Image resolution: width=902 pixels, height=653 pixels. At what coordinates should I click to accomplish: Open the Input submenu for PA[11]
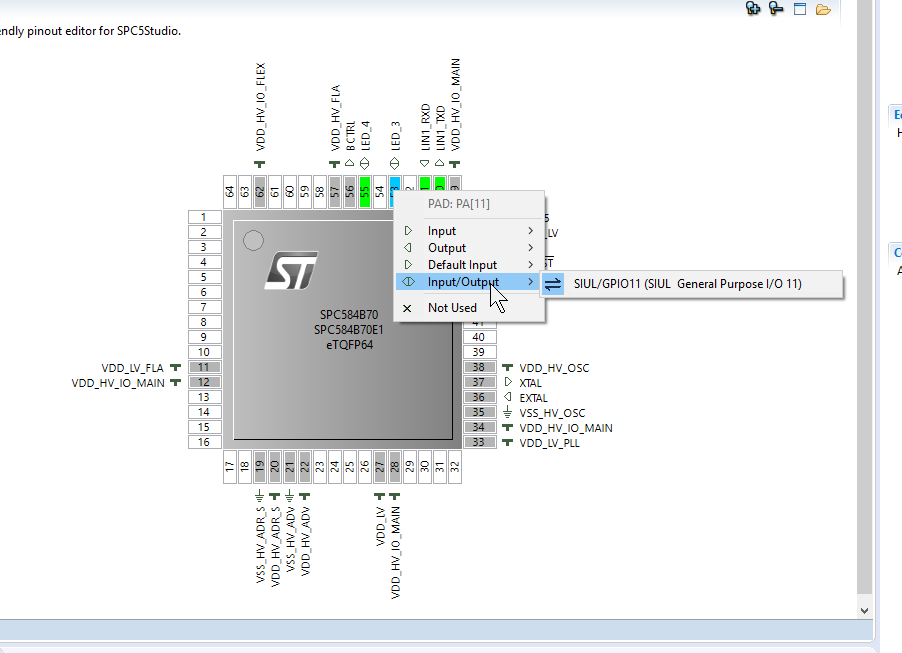tap(469, 231)
